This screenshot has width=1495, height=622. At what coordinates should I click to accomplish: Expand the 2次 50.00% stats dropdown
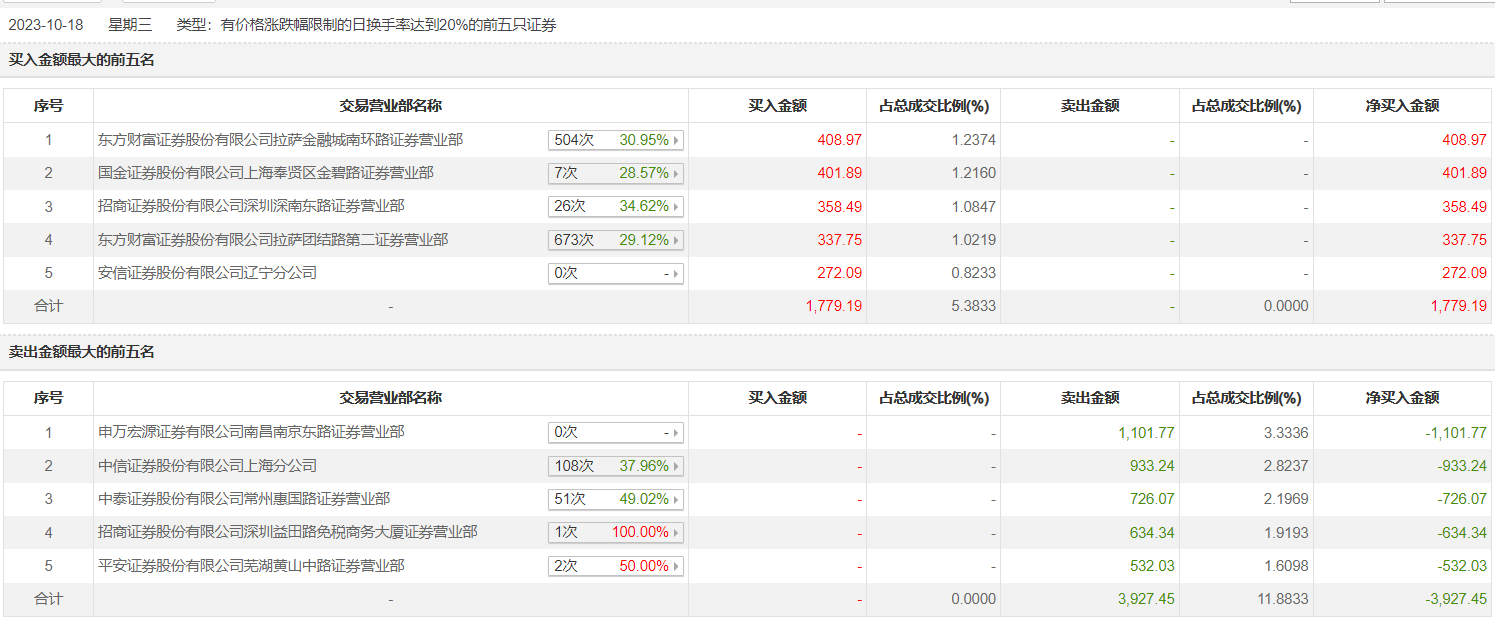point(676,567)
